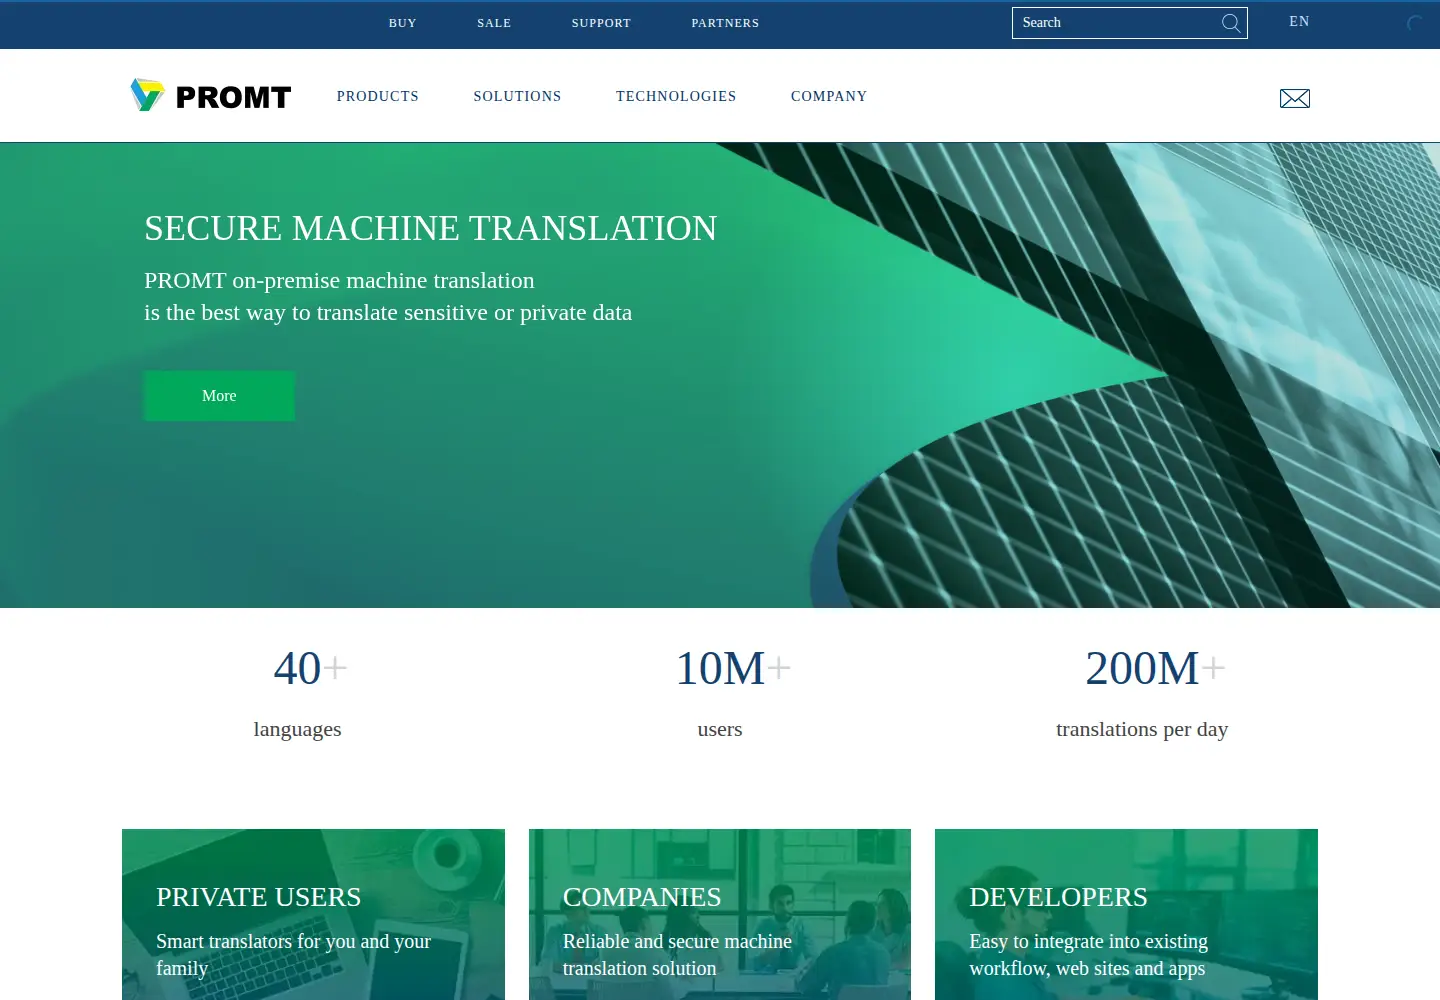Screen dimensions: 1440x1000
Task: Open the SALE top menu item
Action: [494, 23]
